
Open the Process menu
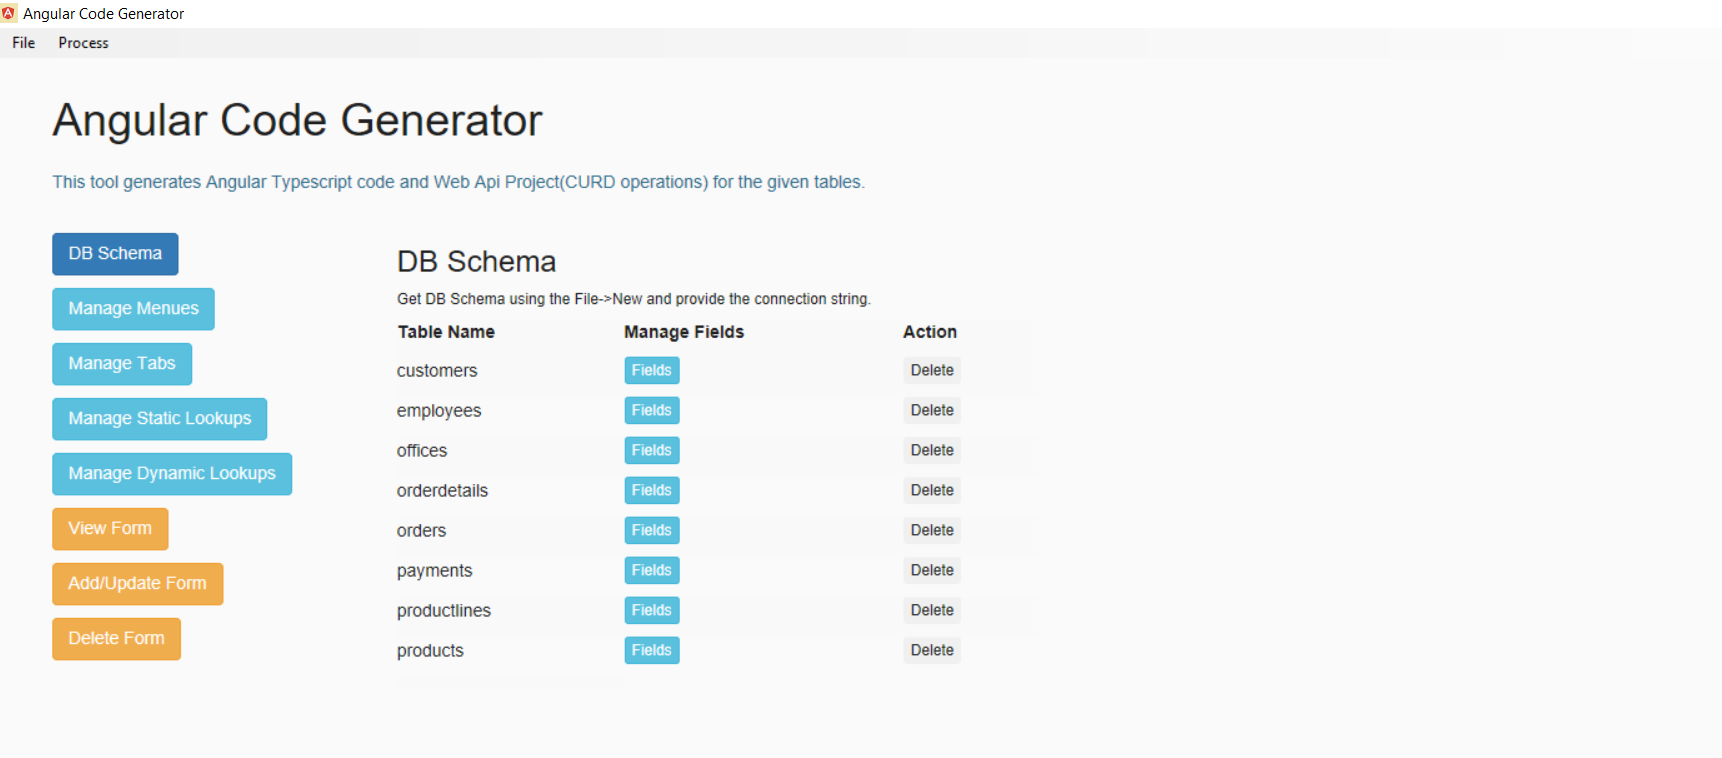[x=83, y=43]
